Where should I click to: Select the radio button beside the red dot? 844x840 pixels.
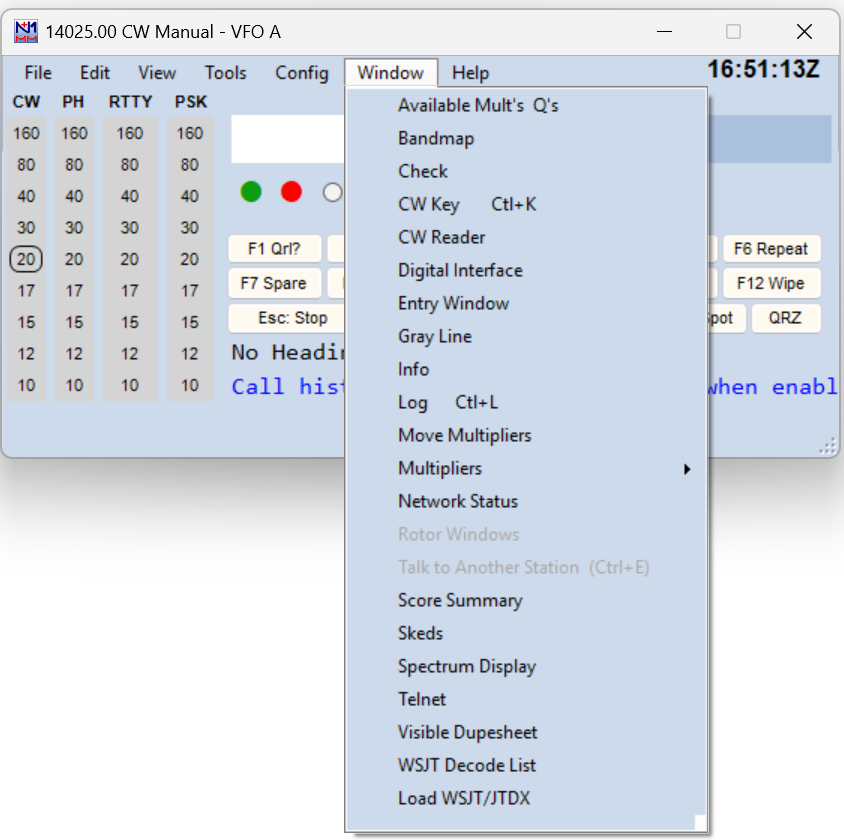[333, 192]
